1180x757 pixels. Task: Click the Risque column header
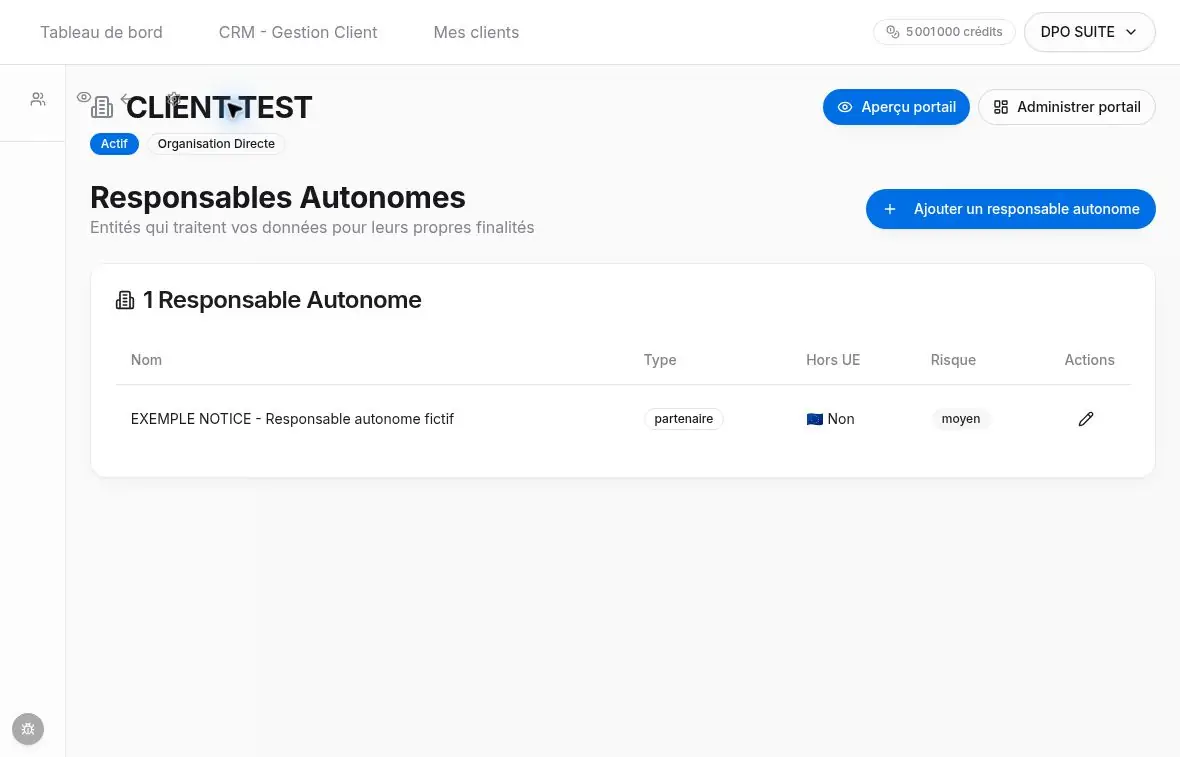coord(953,360)
